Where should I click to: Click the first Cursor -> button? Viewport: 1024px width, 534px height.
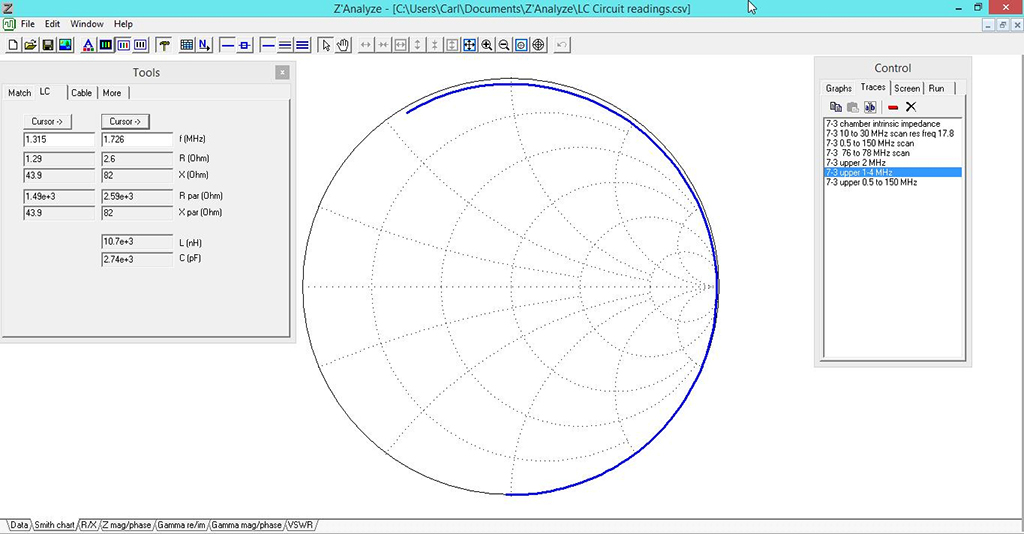click(x=47, y=121)
